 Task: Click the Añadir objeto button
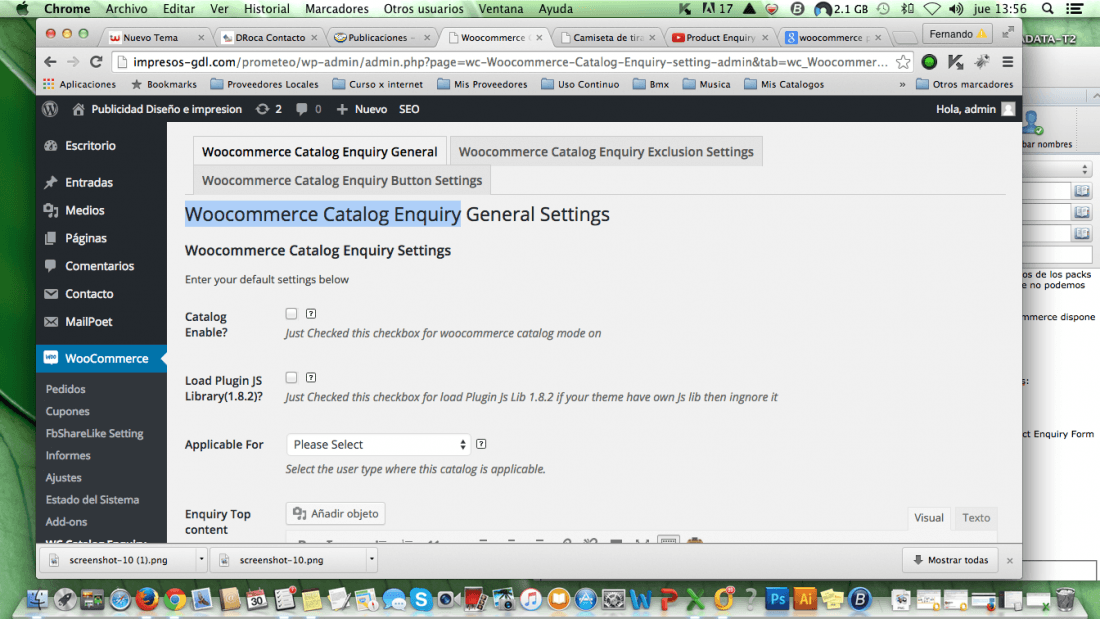pyautogui.click(x=335, y=514)
